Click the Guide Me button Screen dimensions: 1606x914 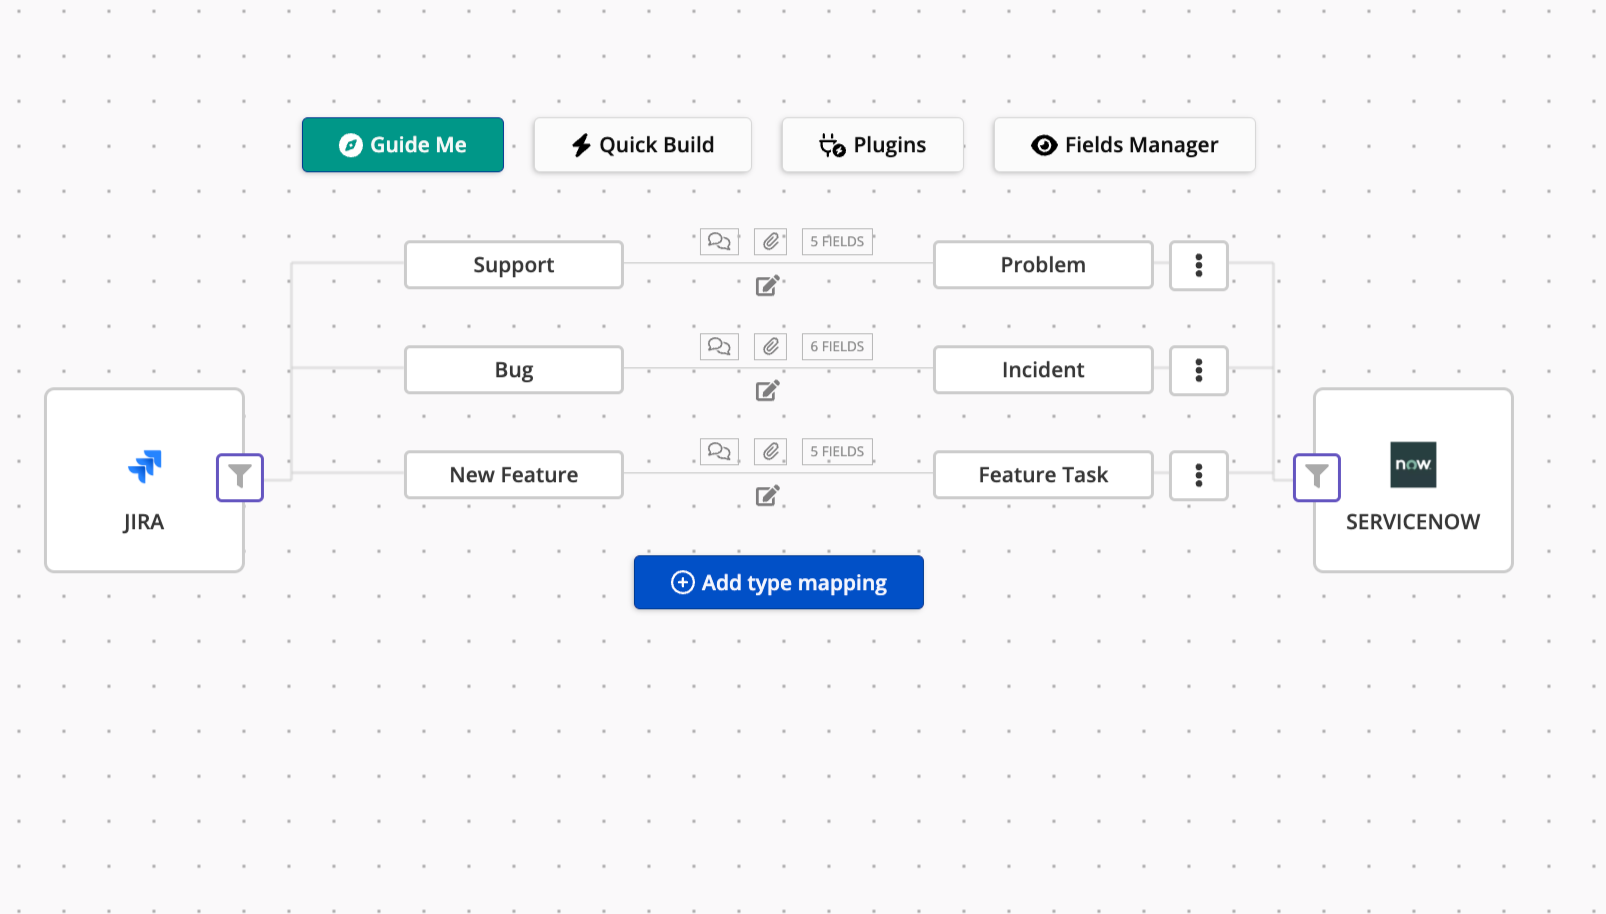coord(403,145)
